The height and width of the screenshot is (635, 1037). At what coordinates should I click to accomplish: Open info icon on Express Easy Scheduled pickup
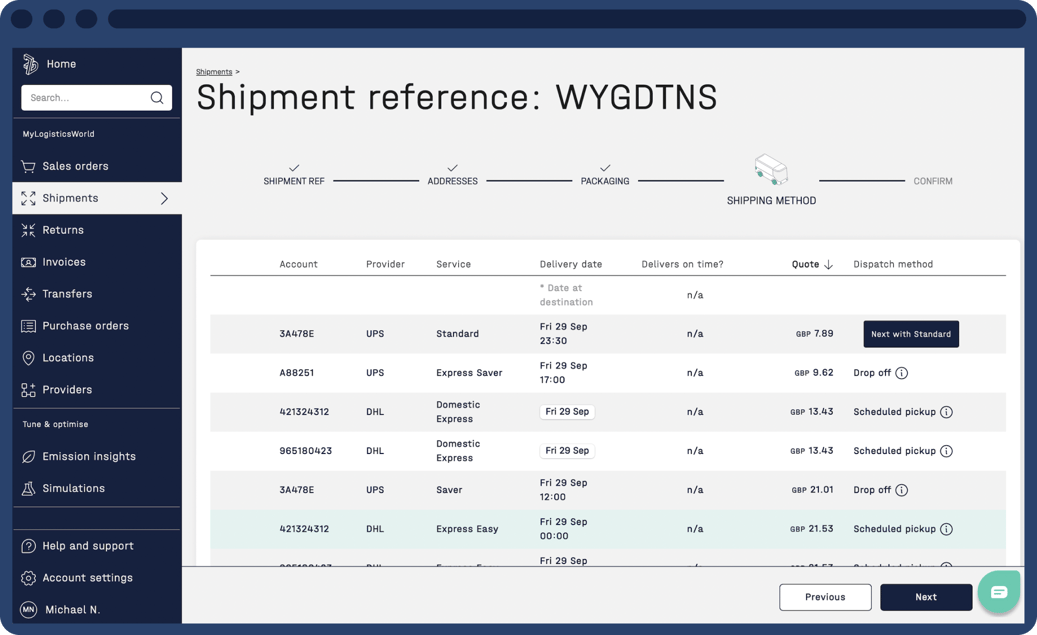pos(948,529)
